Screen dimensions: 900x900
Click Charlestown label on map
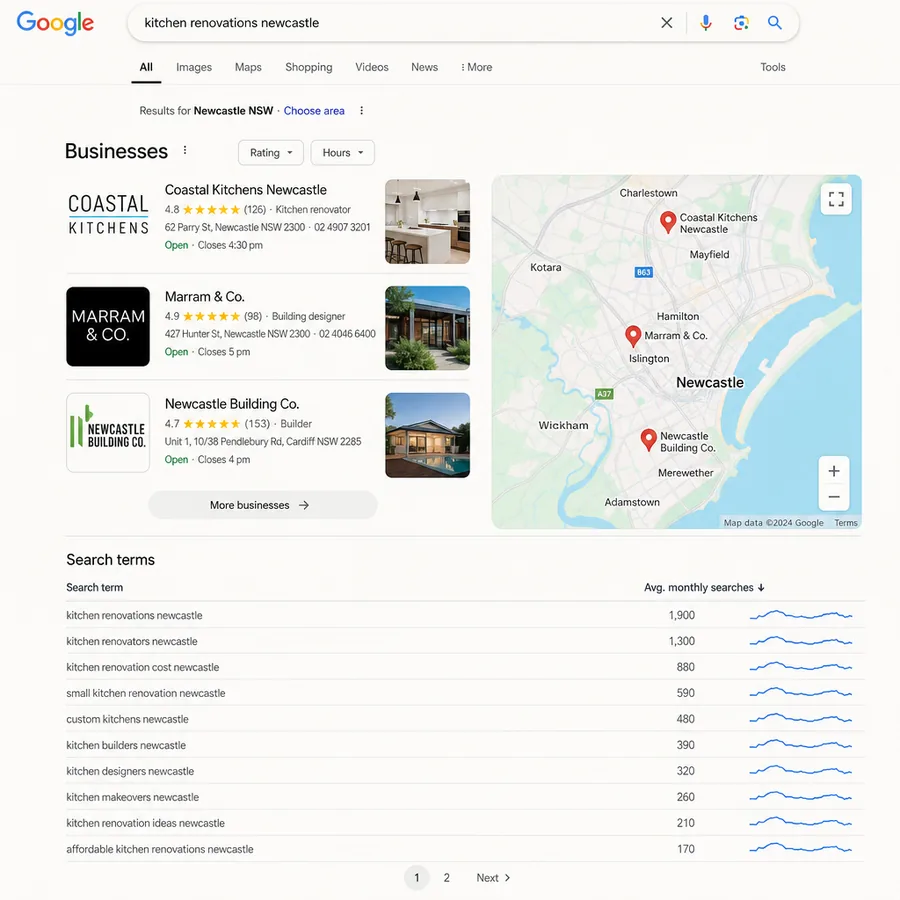click(x=649, y=193)
